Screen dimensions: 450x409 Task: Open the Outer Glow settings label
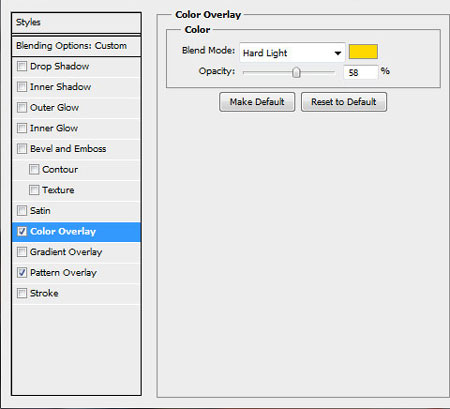pyautogui.click(x=54, y=108)
